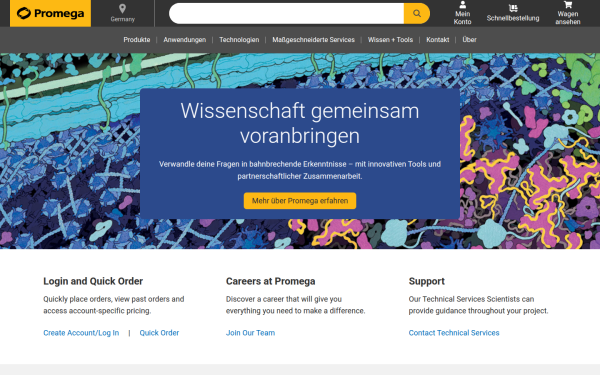Click the Germany location pin icon
Image resolution: width=600 pixels, height=375 pixels.
(122, 8)
